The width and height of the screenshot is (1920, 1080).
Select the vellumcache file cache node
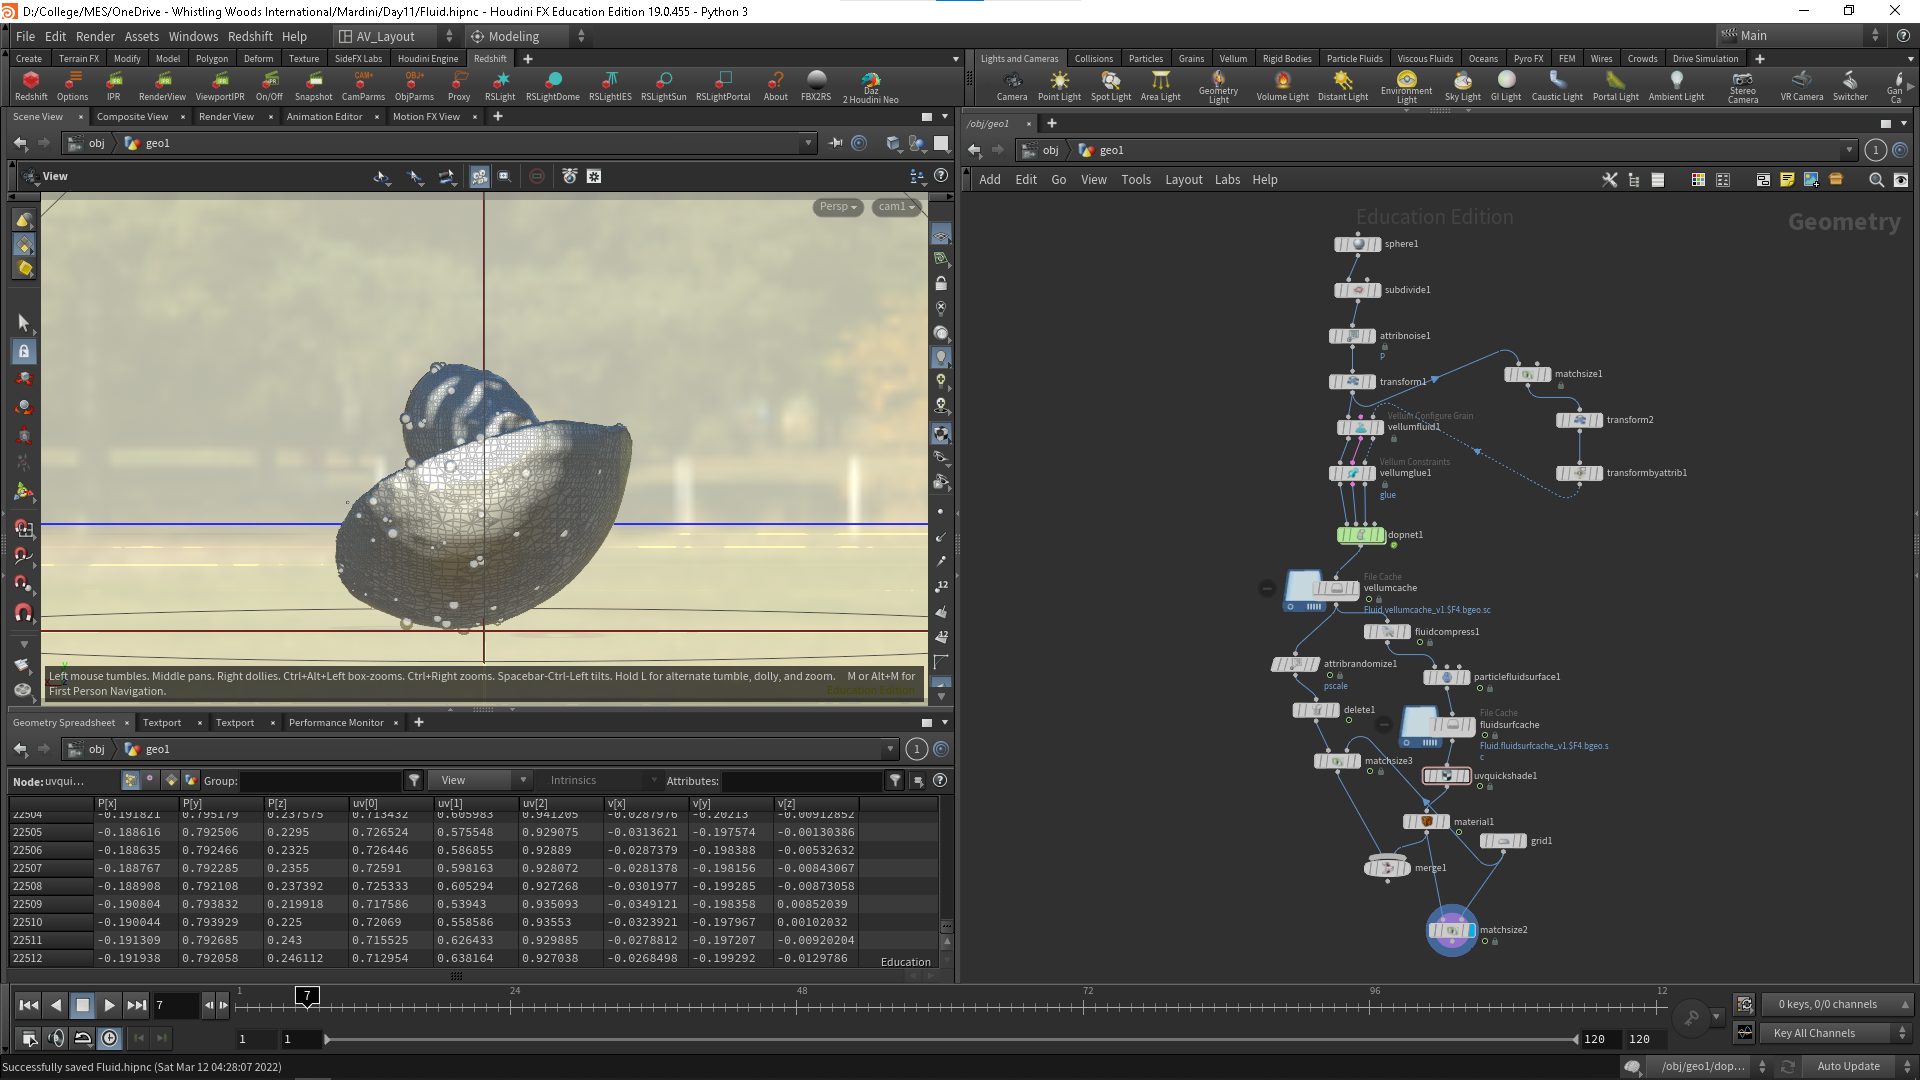pyautogui.click(x=1336, y=588)
